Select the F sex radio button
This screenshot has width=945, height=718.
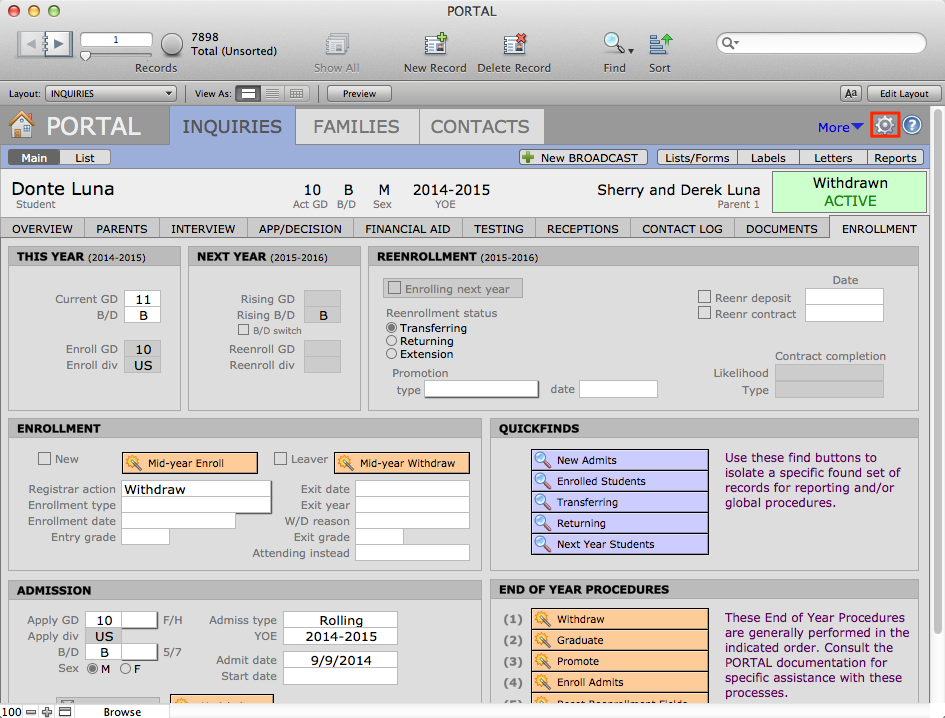125,669
